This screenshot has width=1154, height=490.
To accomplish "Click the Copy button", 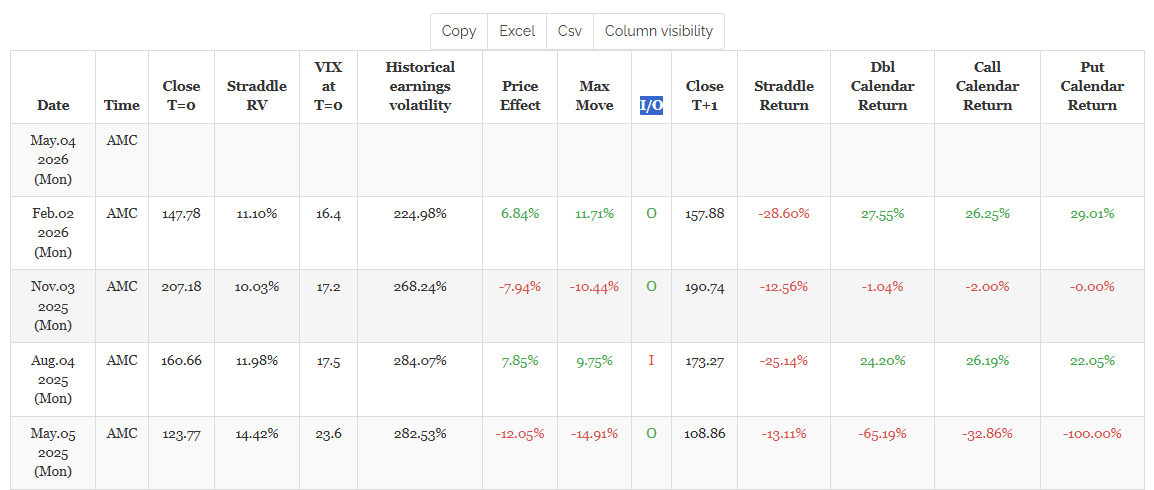I will click(459, 31).
